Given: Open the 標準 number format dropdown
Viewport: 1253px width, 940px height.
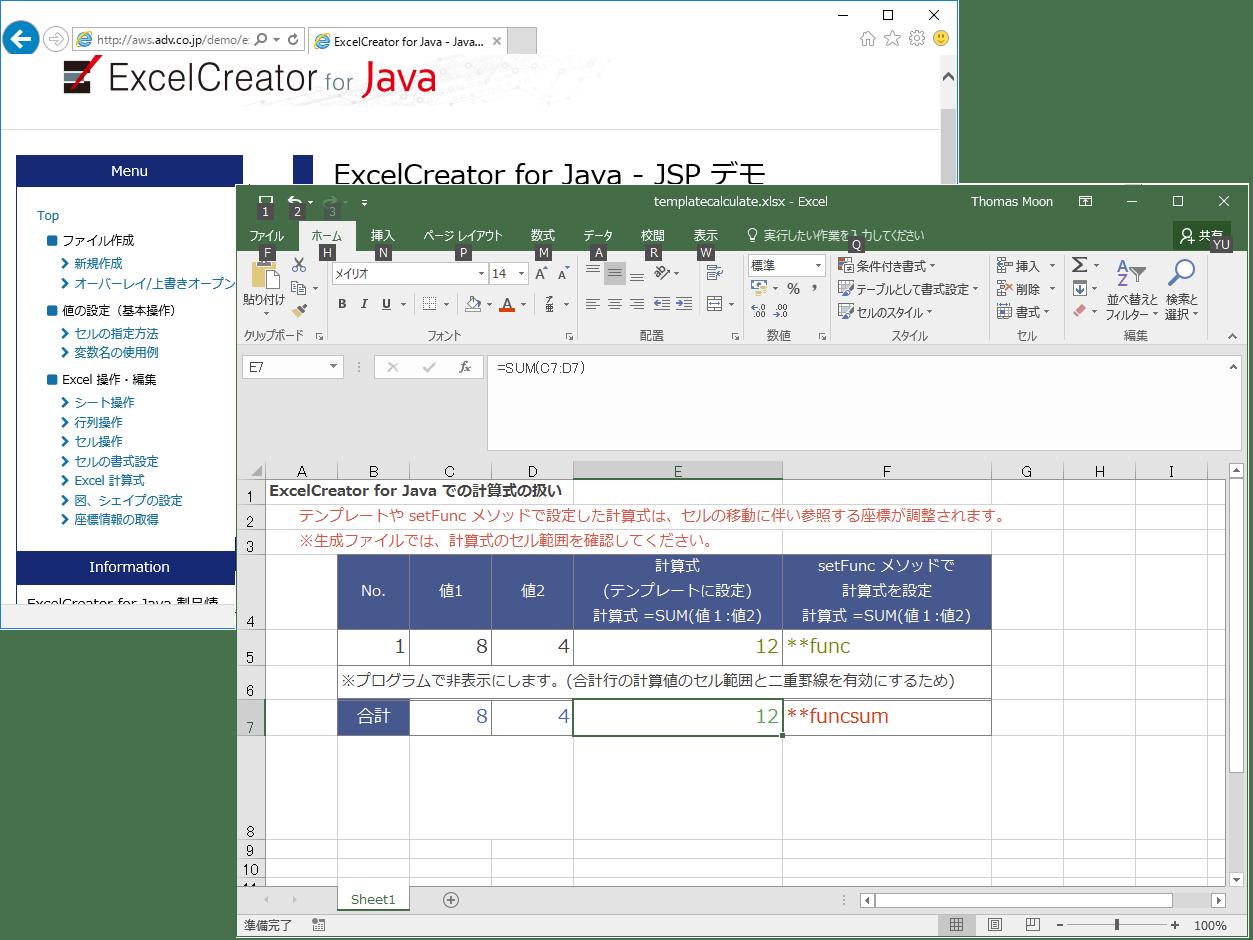Looking at the screenshot, I should [818, 266].
